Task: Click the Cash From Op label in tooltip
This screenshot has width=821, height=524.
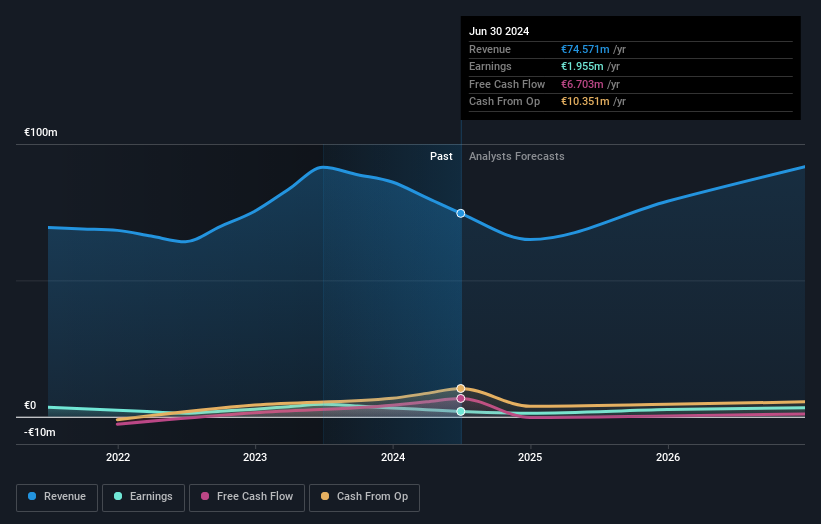Action: pos(504,102)
